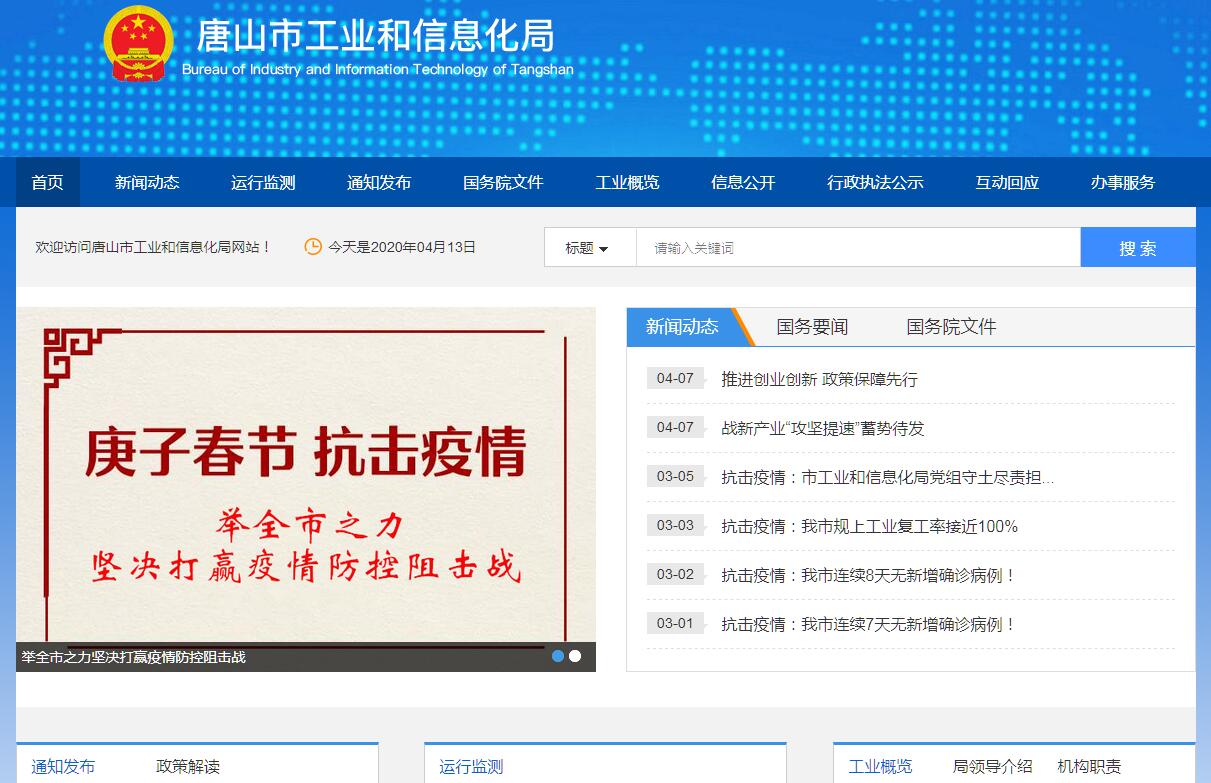Switch to the 国务要闻 tab
Image resolution: width=1211 pixels, height=783 pixels.
pyautogui.click(x=812, y=327)
